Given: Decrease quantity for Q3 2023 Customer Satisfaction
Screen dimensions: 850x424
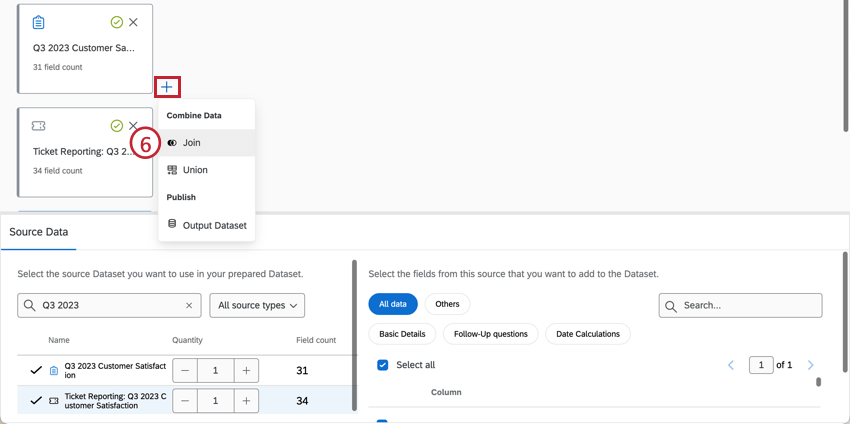Looking at the screenshot, I should 185,370.
